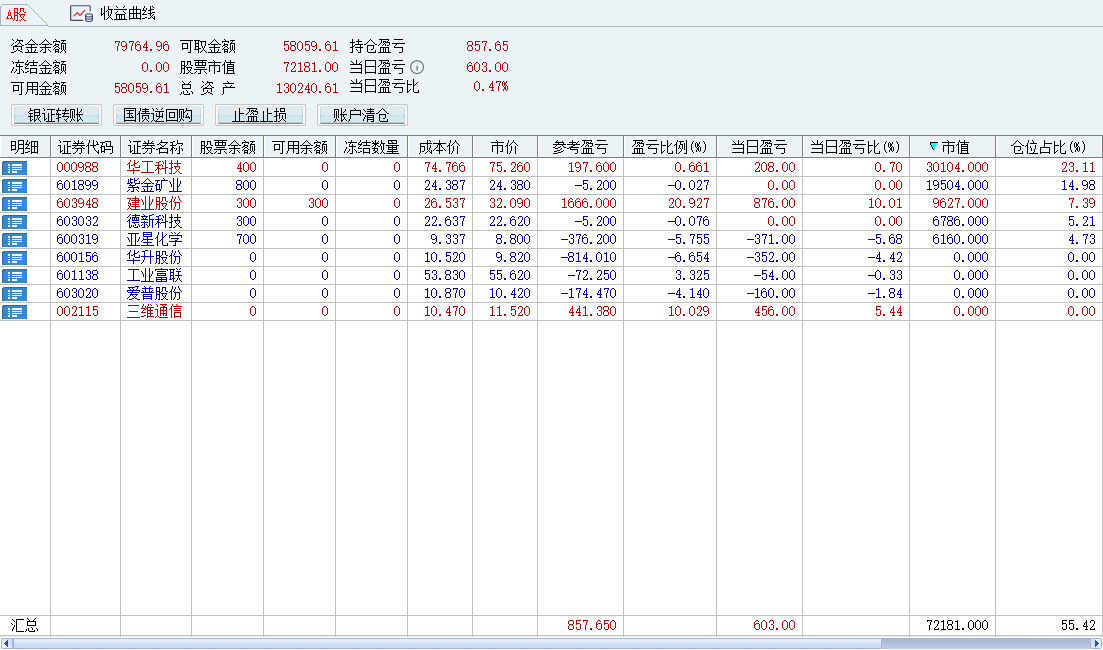Sort by 证券名称 column header

pyautogui.click(x=155, y=147)
